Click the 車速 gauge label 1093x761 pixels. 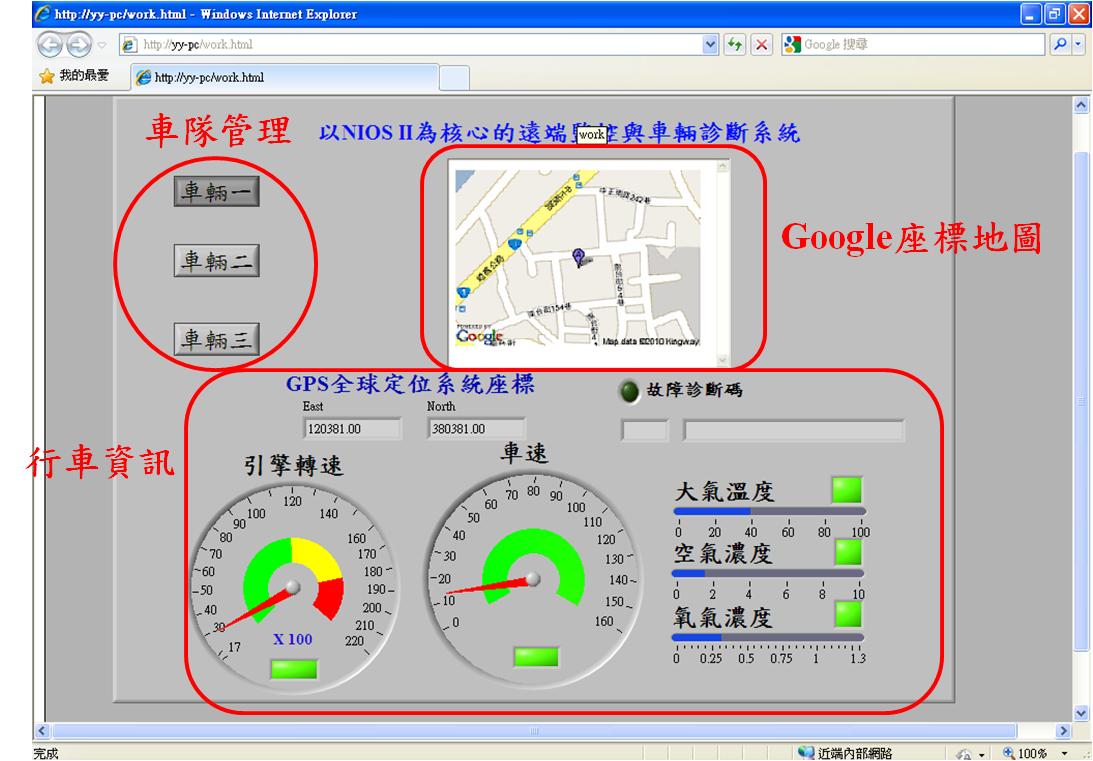(x=524, y=454)
